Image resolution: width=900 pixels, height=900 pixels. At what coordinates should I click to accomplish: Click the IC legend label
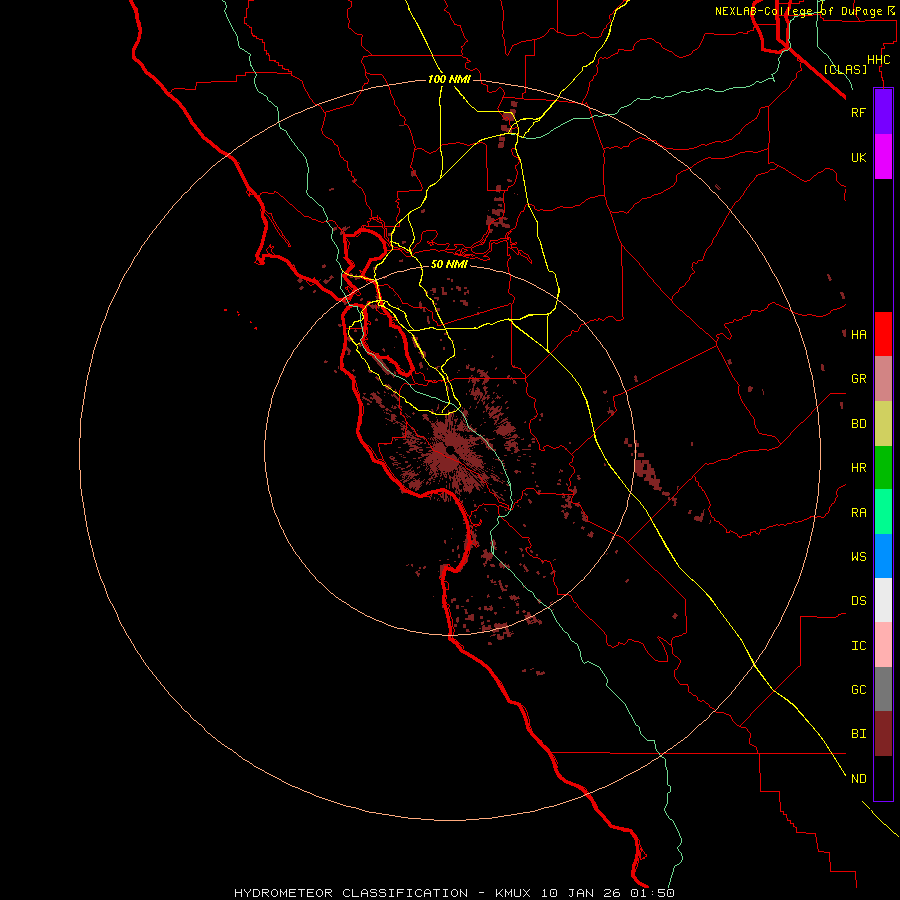click(859, 646)
